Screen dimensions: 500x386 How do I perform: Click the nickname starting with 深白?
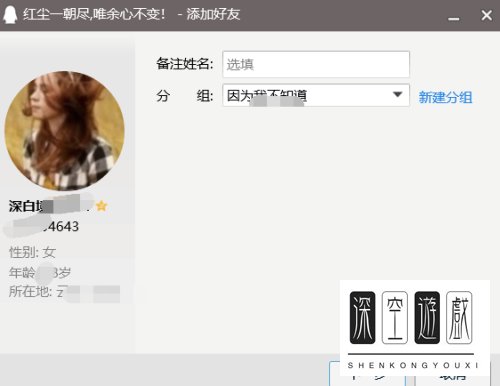(49, 206)
